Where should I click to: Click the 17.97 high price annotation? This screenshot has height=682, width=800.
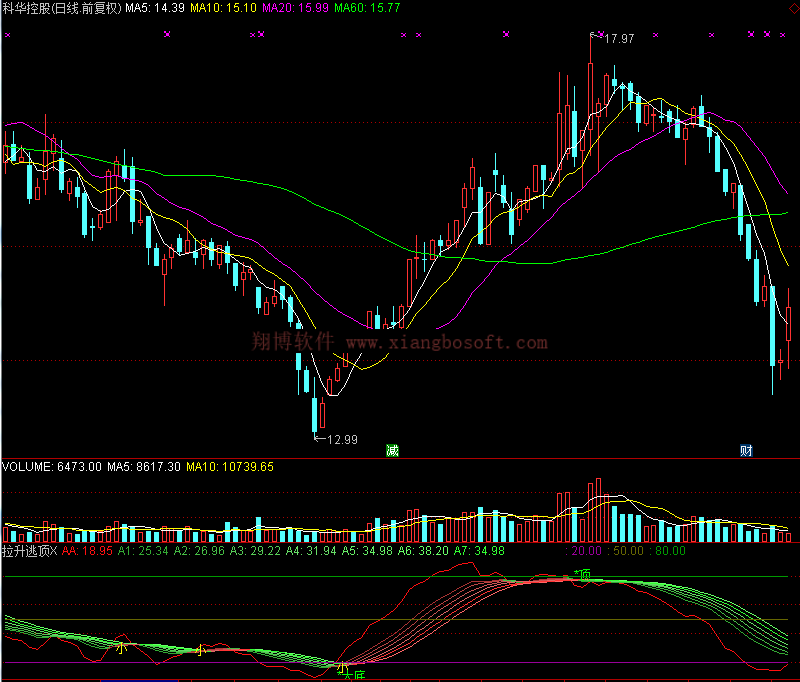[619, 39]
